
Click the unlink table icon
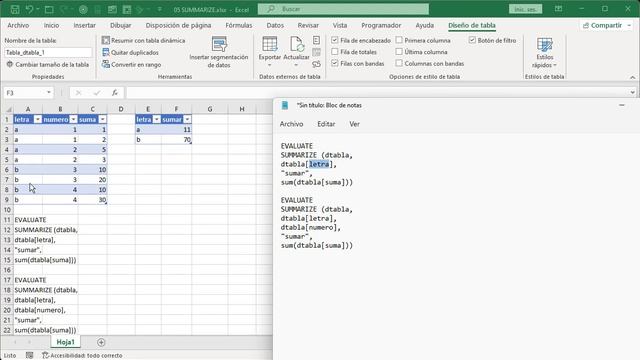click(x=316, y=64)
